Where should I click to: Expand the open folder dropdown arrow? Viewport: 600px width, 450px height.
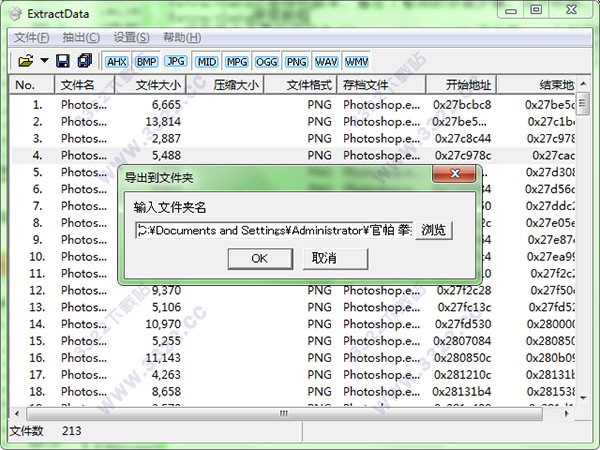pos(44,60)
